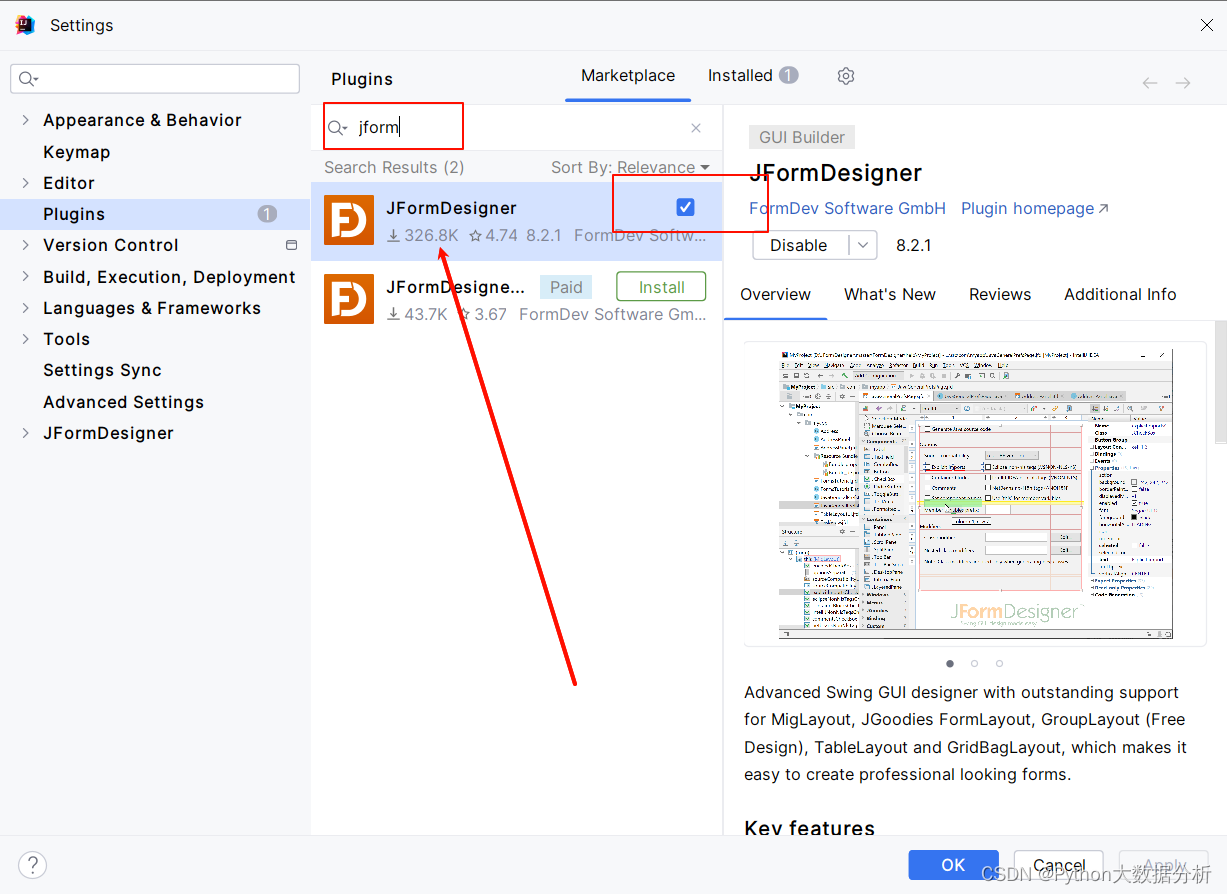Screen dimensions: 1227x894
Task: Expand Appearance & Behavior settings
Action: 25,120
